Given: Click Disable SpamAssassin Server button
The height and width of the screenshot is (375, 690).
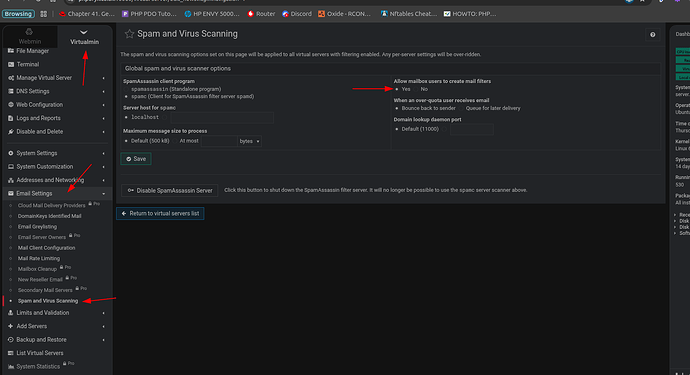Looking at the screenshot, I should [169, 191].
